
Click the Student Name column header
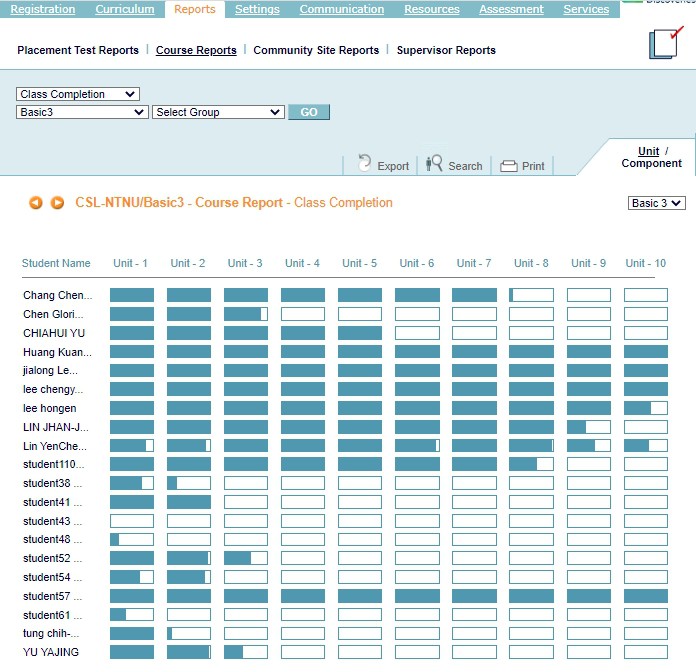(56, 264)
